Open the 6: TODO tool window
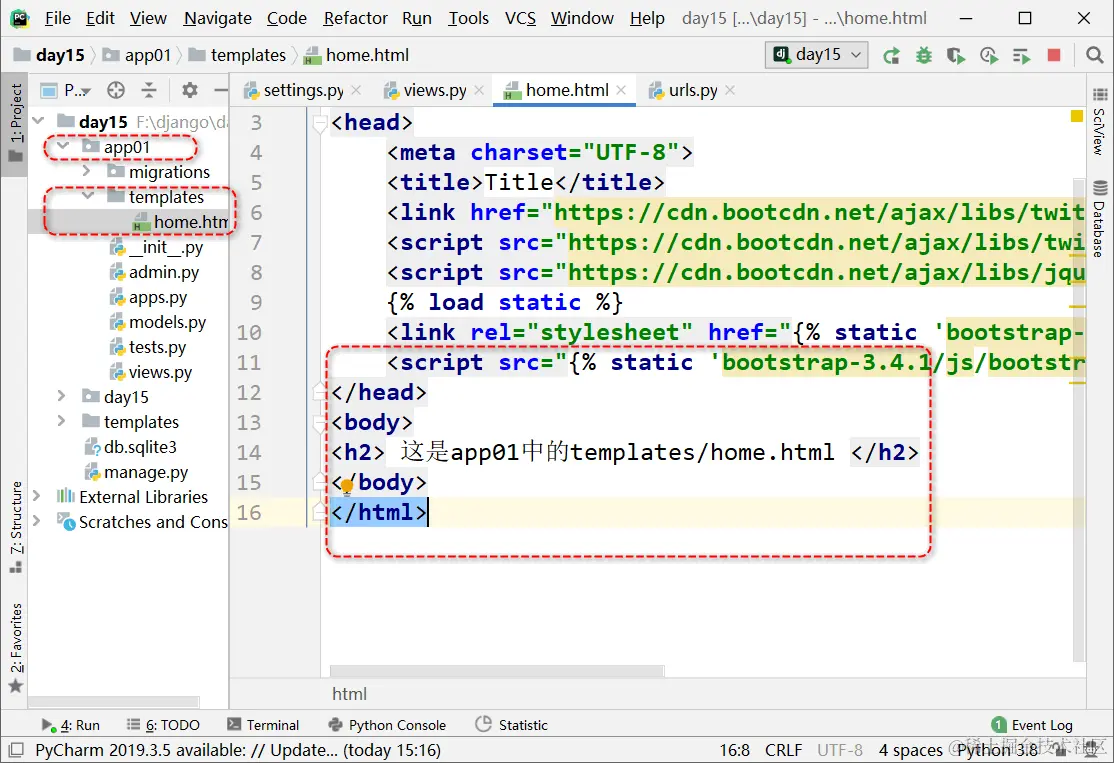This screenshot has height=763, width=1114. [163, 725]
